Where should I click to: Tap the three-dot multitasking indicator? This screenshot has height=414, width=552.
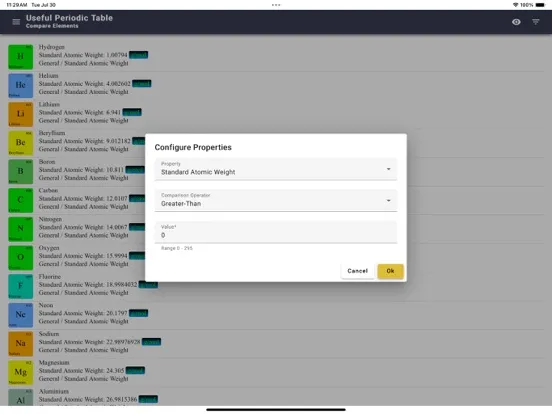tap(276, 5)
